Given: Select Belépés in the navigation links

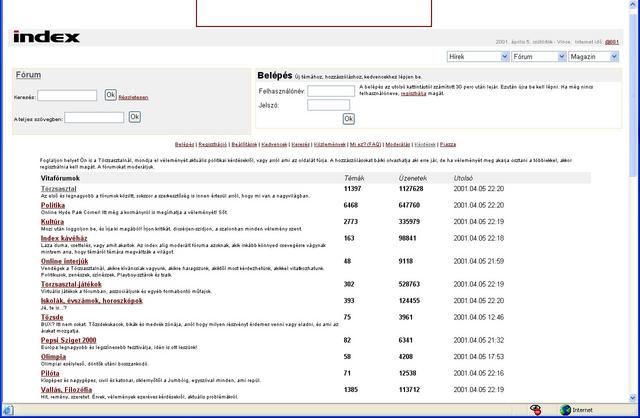Looking at the screenshot, I should (x=184, y=145).
